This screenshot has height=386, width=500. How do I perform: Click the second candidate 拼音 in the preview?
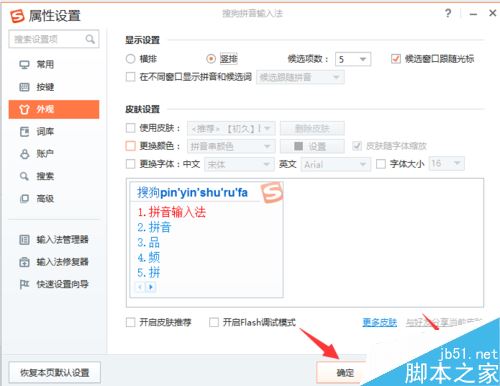click(154, 227)
